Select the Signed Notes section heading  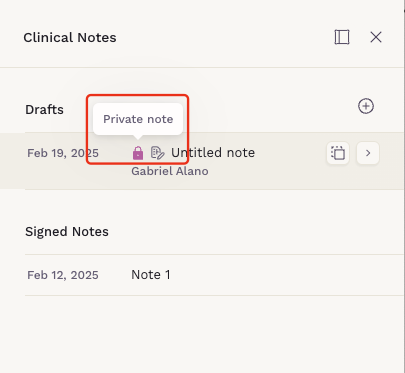(x=67, y=232)
